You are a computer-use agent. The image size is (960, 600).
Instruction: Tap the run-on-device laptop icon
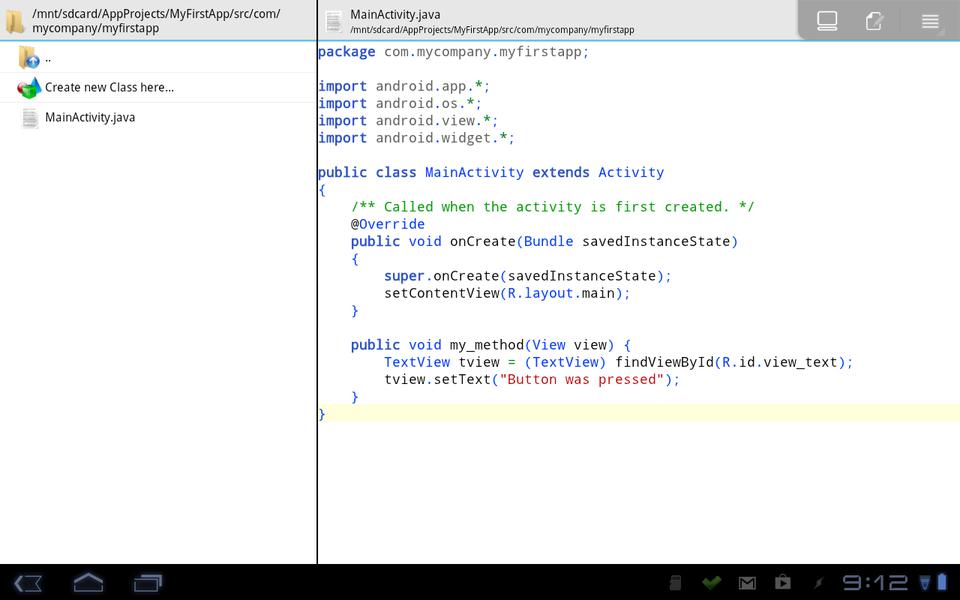[x=827, y=21]
